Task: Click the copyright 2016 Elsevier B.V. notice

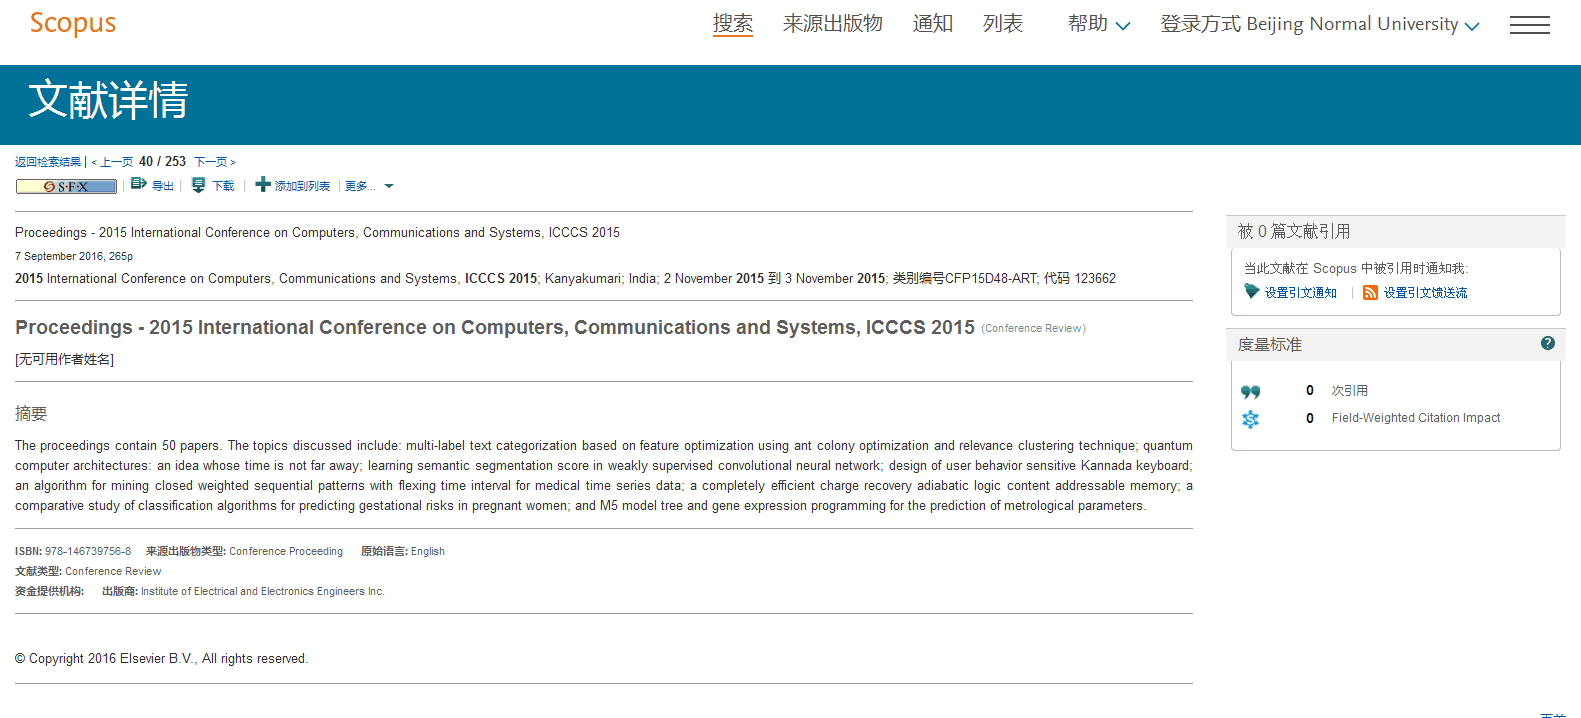Action: (162, 659)
